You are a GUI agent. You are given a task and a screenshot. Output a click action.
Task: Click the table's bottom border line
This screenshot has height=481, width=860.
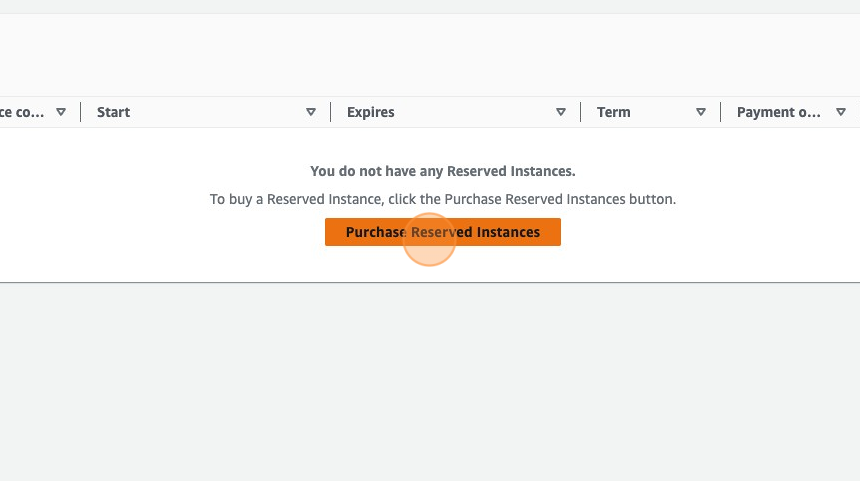pyautogui.click(x=430, y=282)
